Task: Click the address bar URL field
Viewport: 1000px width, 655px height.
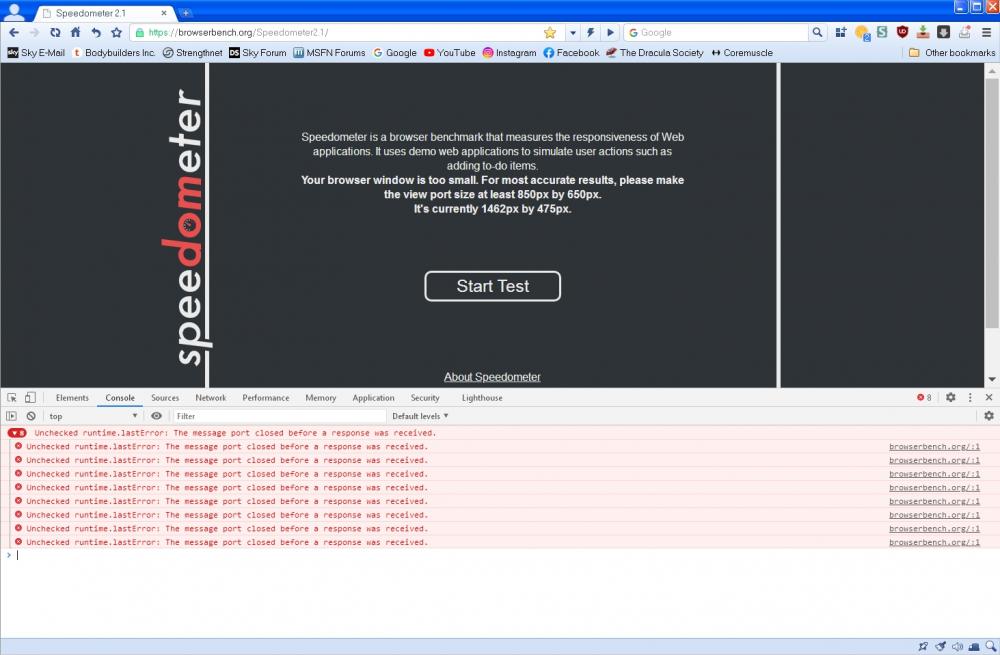Action: coord(344,33)
